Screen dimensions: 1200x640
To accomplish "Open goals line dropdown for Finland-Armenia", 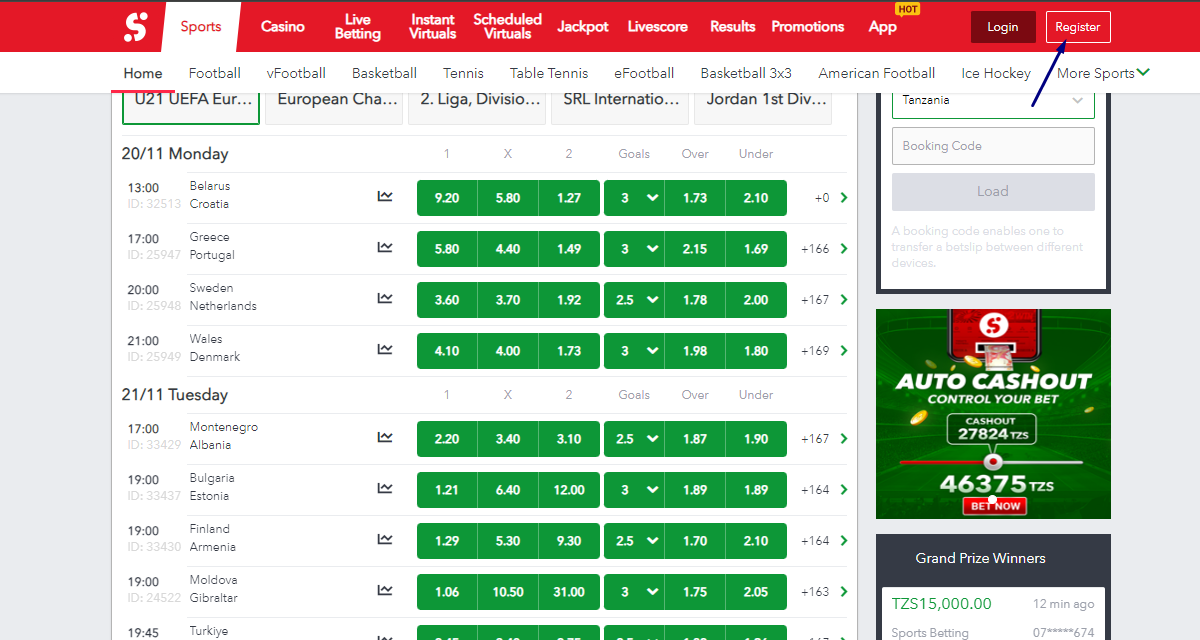I will pos(634,541).
